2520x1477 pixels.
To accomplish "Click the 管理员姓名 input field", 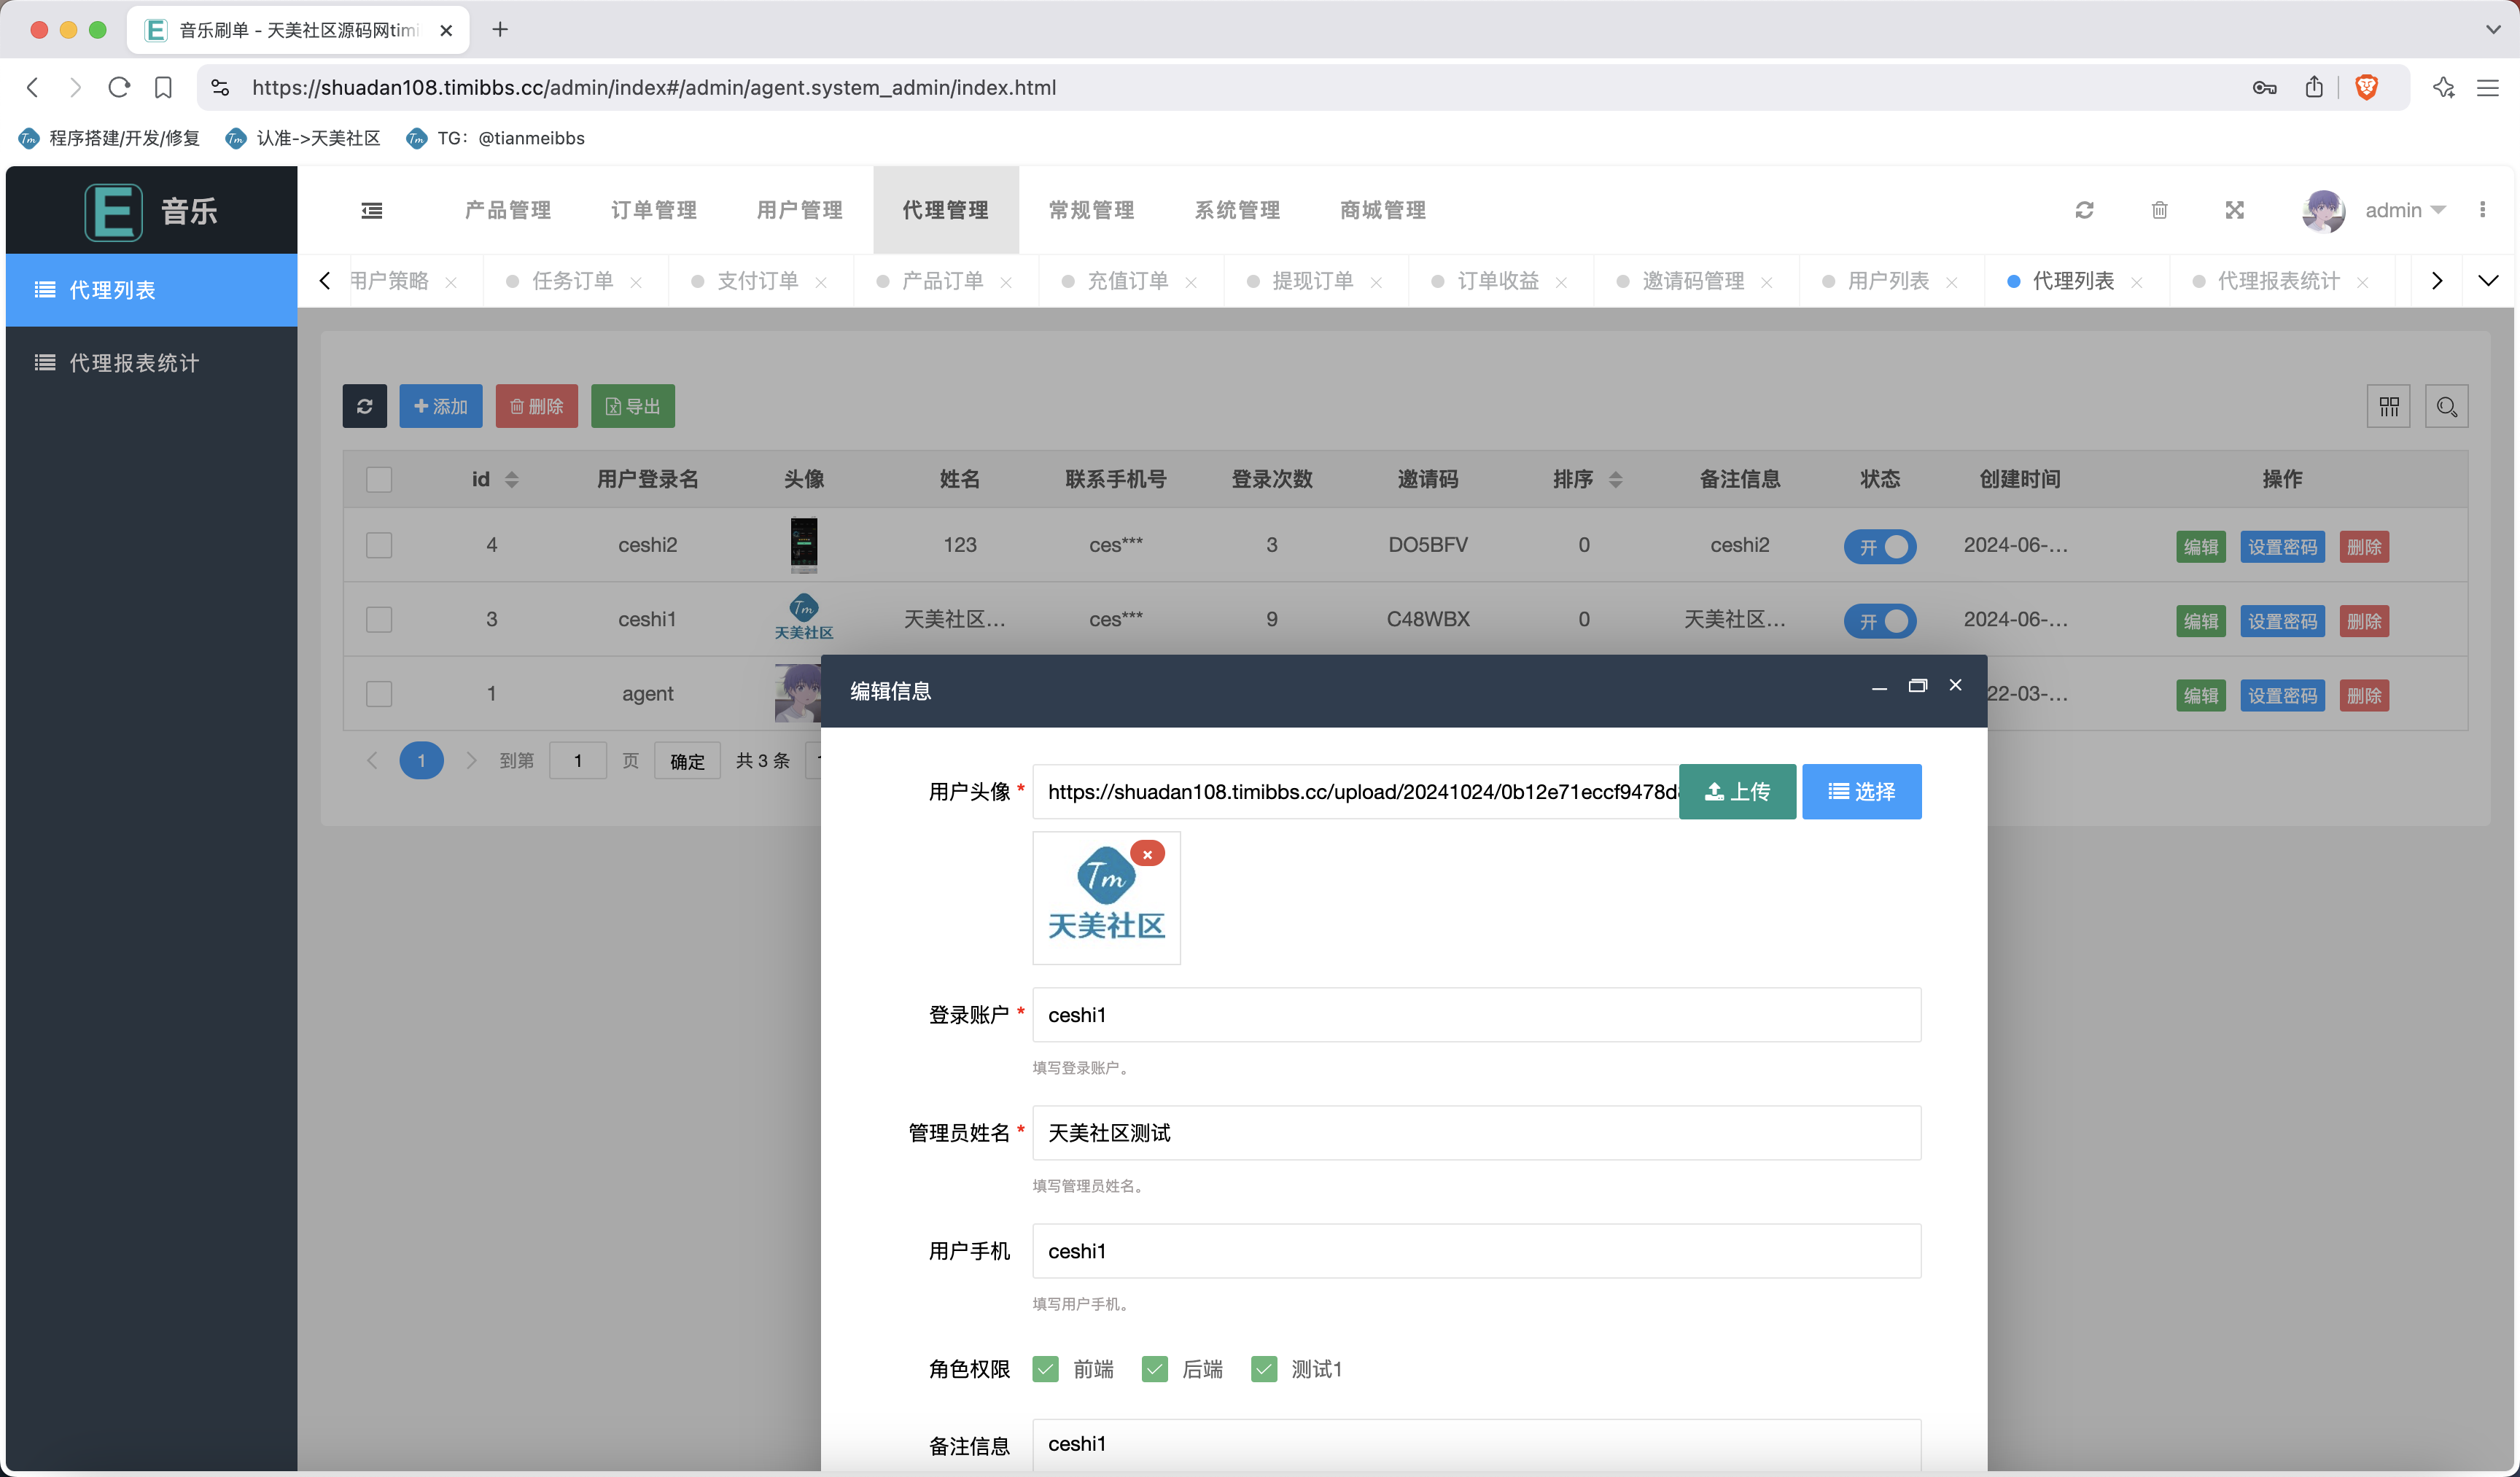I will click(x=1476, y=1133).
